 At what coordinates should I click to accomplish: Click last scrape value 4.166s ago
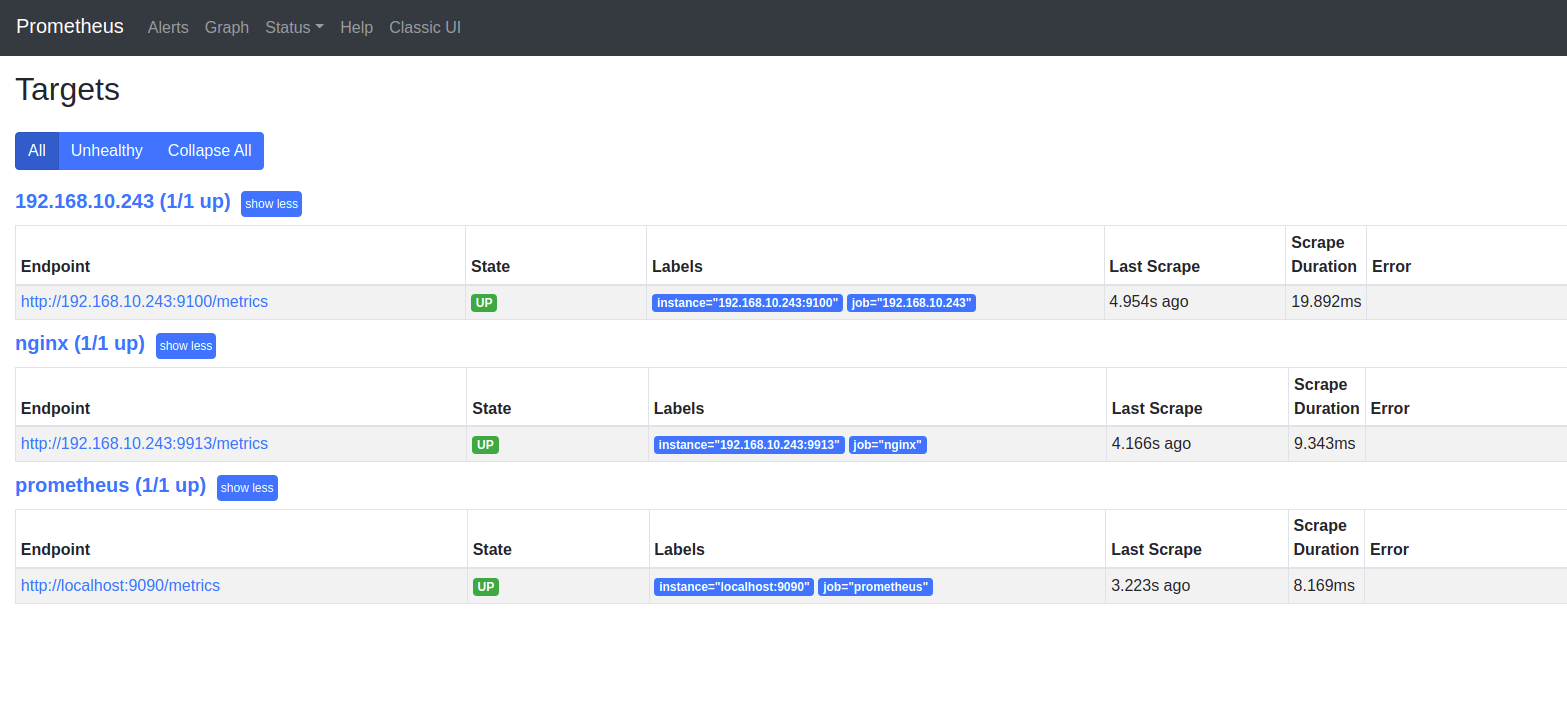tap(1151, 443)
